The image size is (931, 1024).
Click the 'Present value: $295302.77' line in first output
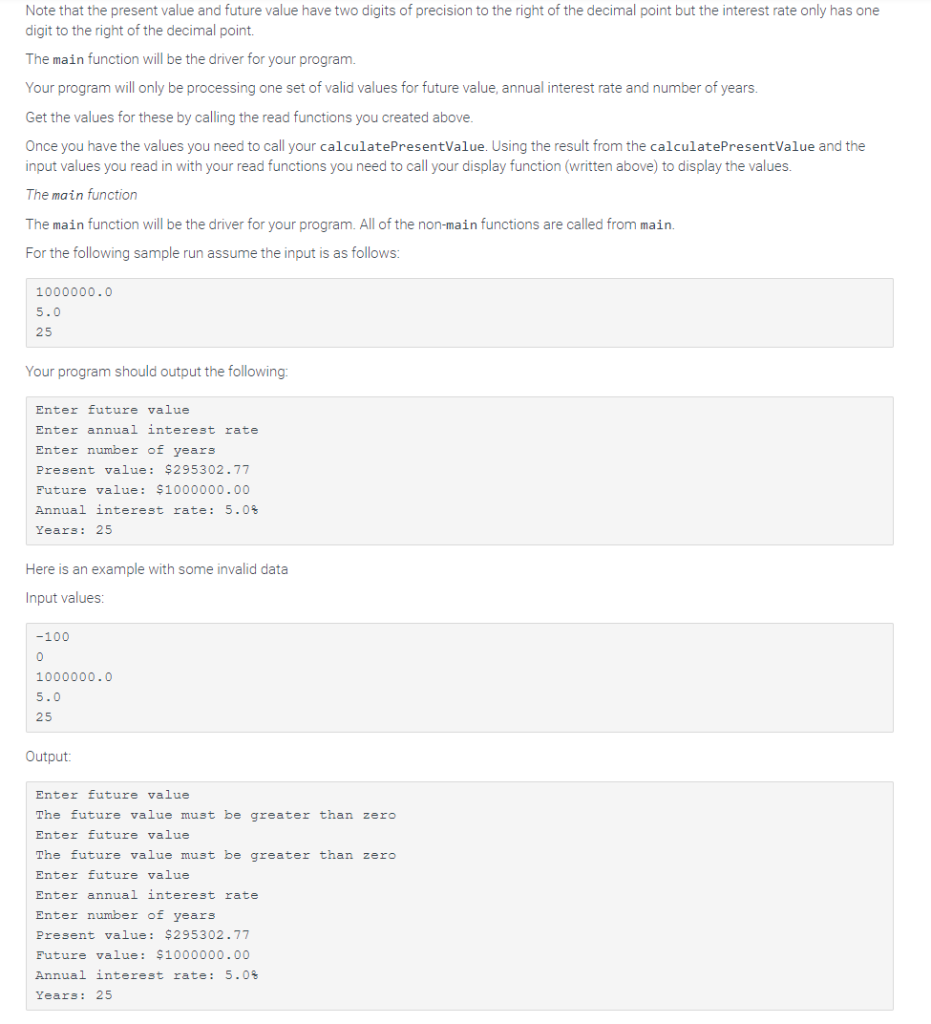coord(142,470)
